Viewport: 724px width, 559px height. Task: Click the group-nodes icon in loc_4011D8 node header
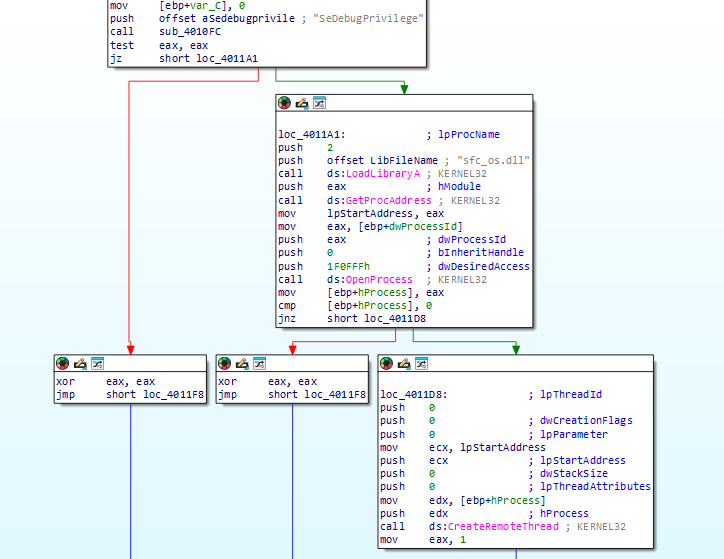click(421, 363)
